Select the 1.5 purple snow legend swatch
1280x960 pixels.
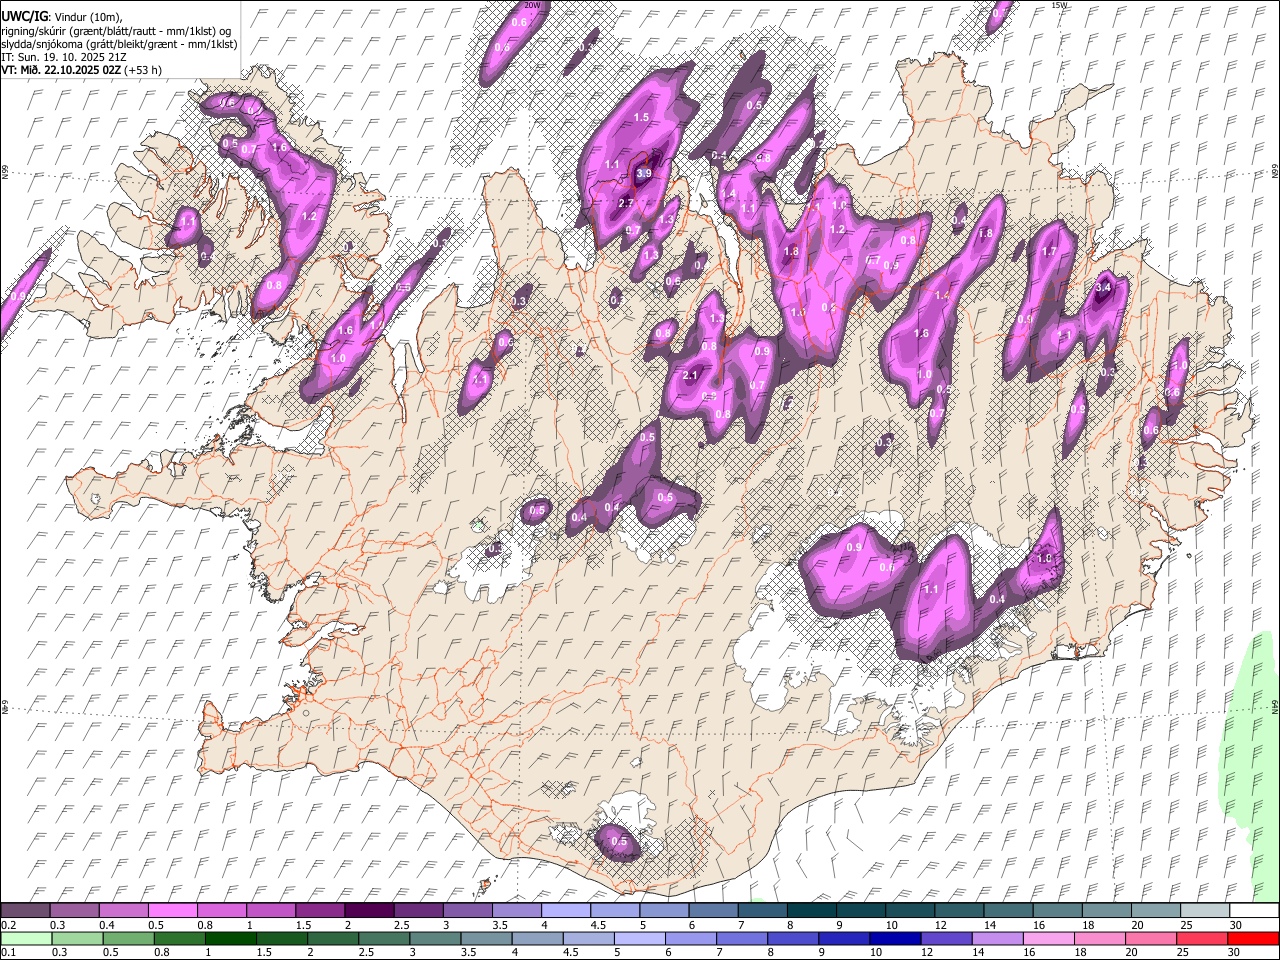tap(319, 910)
